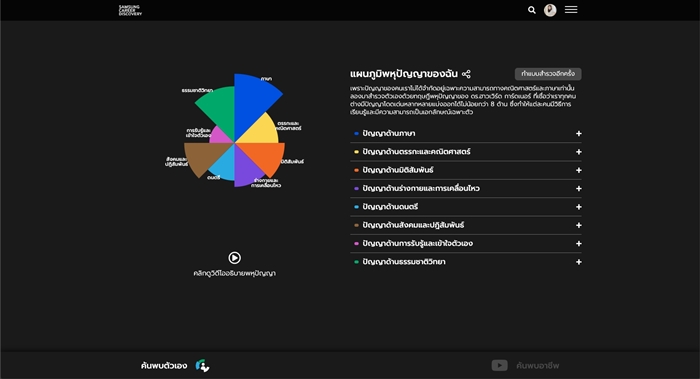Open the ปัญญาด้านสังคมและปฏิสัมพันธ์ row label

(x=413, y=225)
